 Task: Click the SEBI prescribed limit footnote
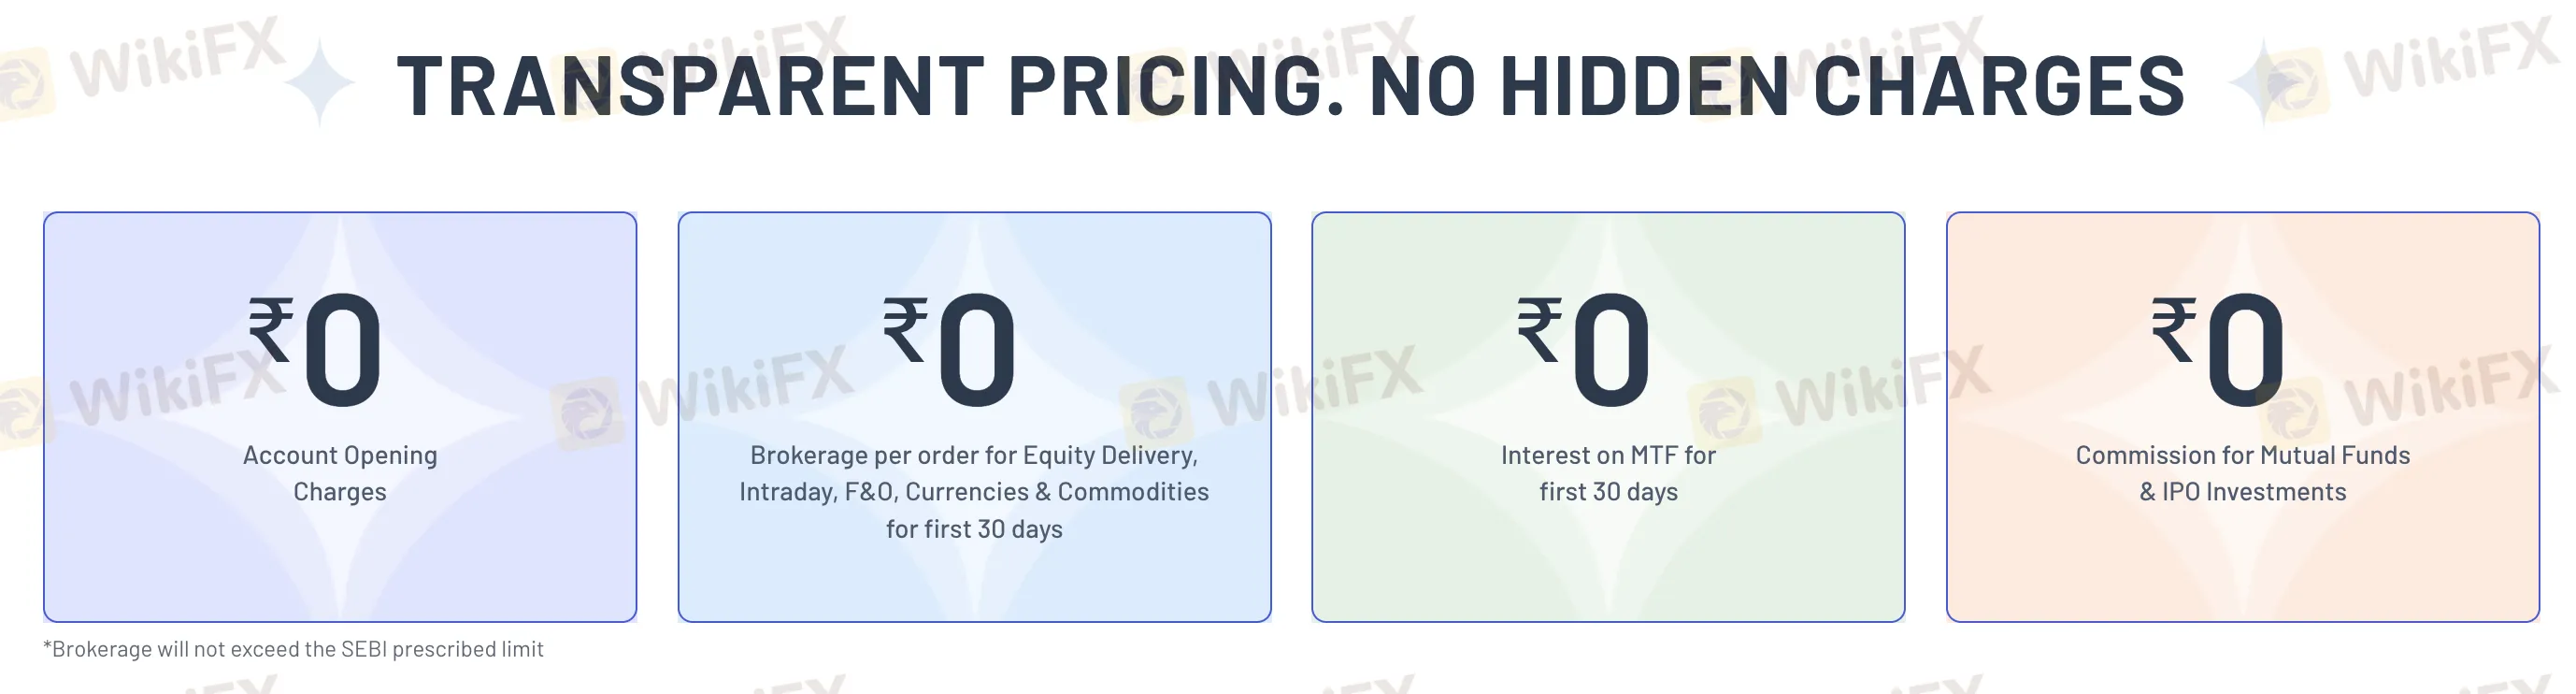pyautogui.click(x=293, y=649)
